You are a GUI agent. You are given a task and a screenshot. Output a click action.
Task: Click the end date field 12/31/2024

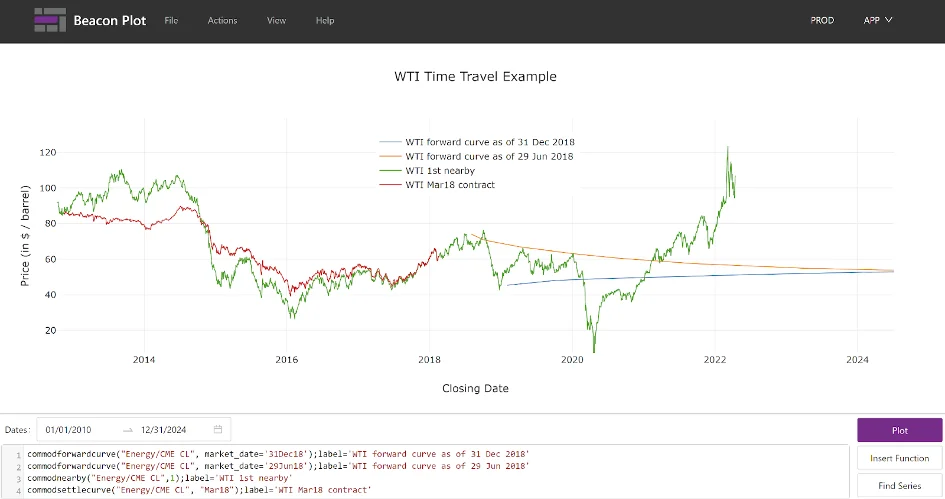coord(164,430)
